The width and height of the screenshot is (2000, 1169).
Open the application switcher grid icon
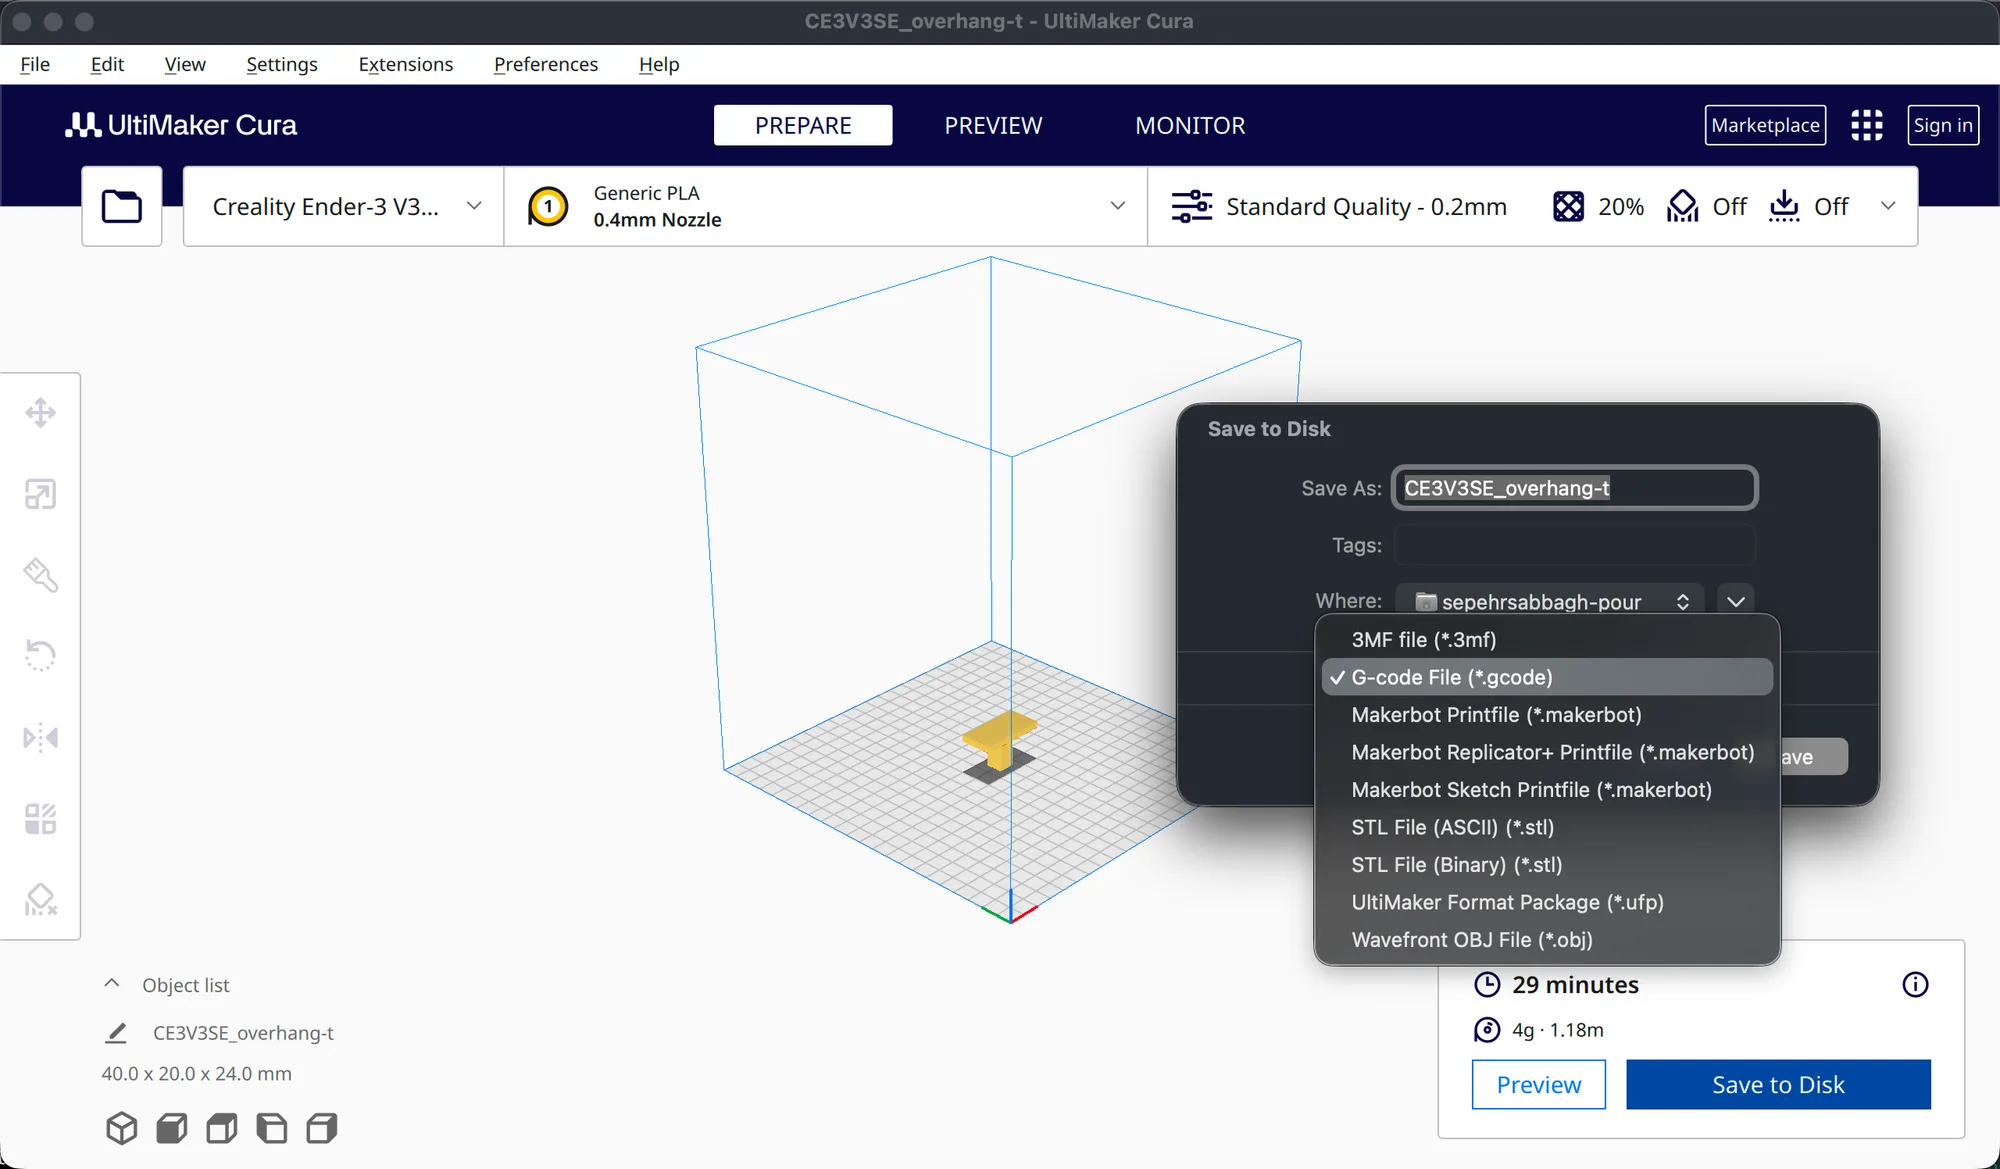coord(1867,125)
